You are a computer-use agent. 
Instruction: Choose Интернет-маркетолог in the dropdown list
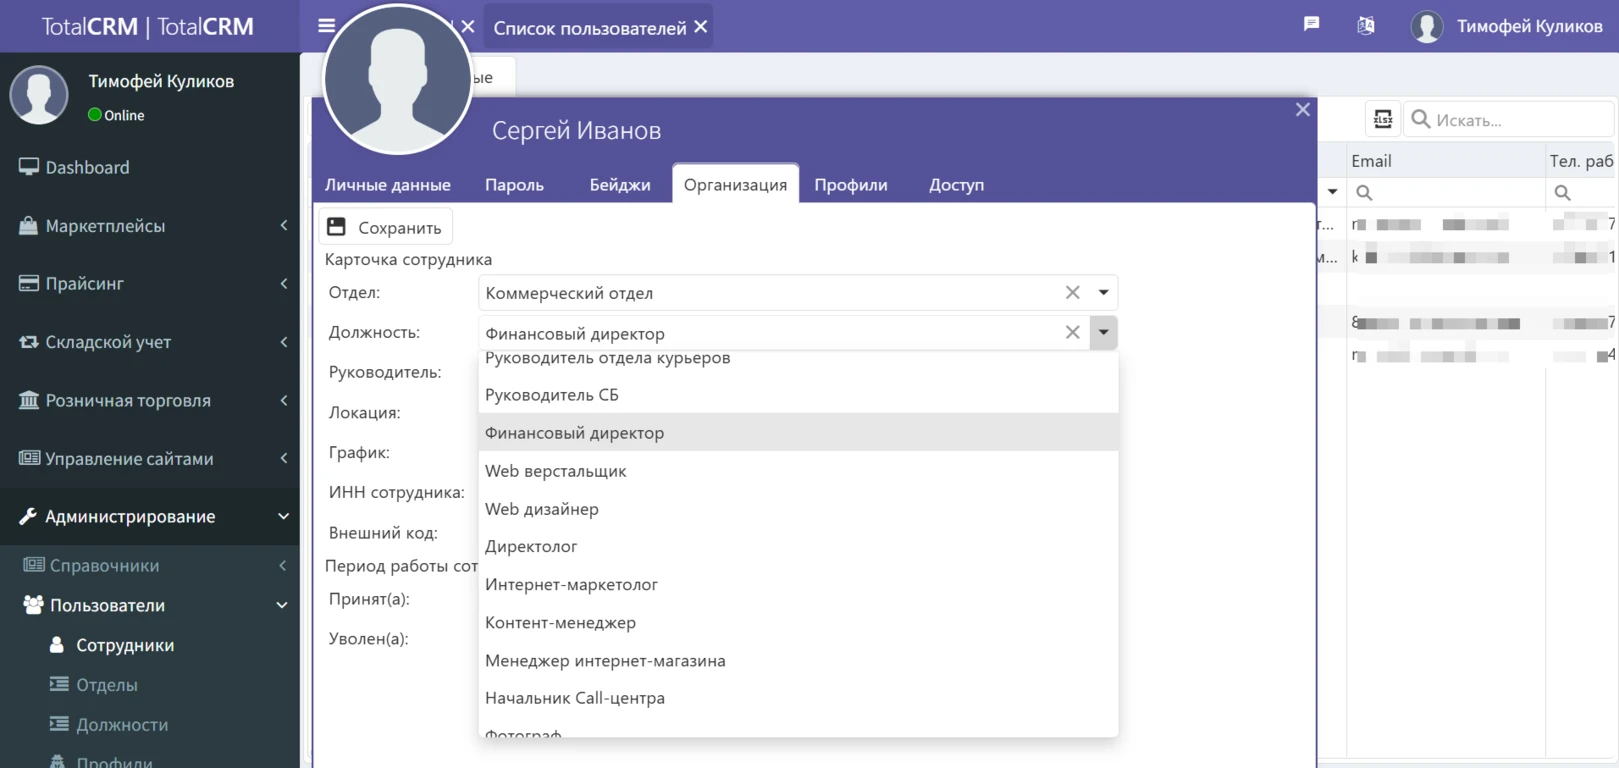click(571, 585)
